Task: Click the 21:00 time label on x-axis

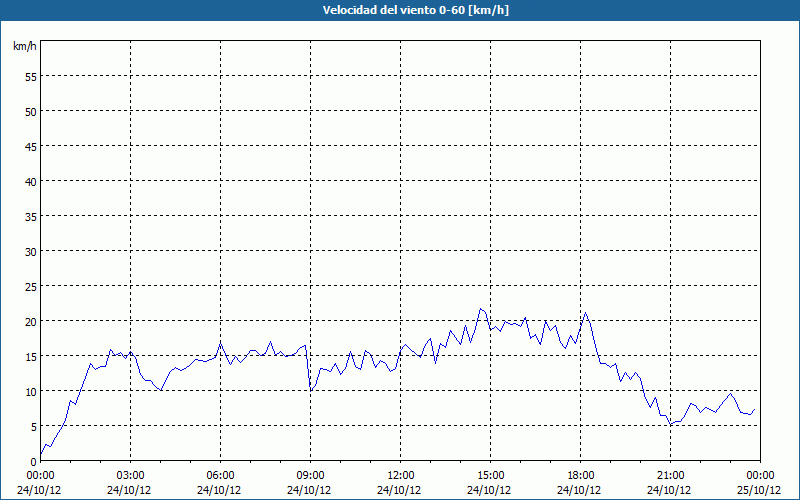Action: click(670, 476)
